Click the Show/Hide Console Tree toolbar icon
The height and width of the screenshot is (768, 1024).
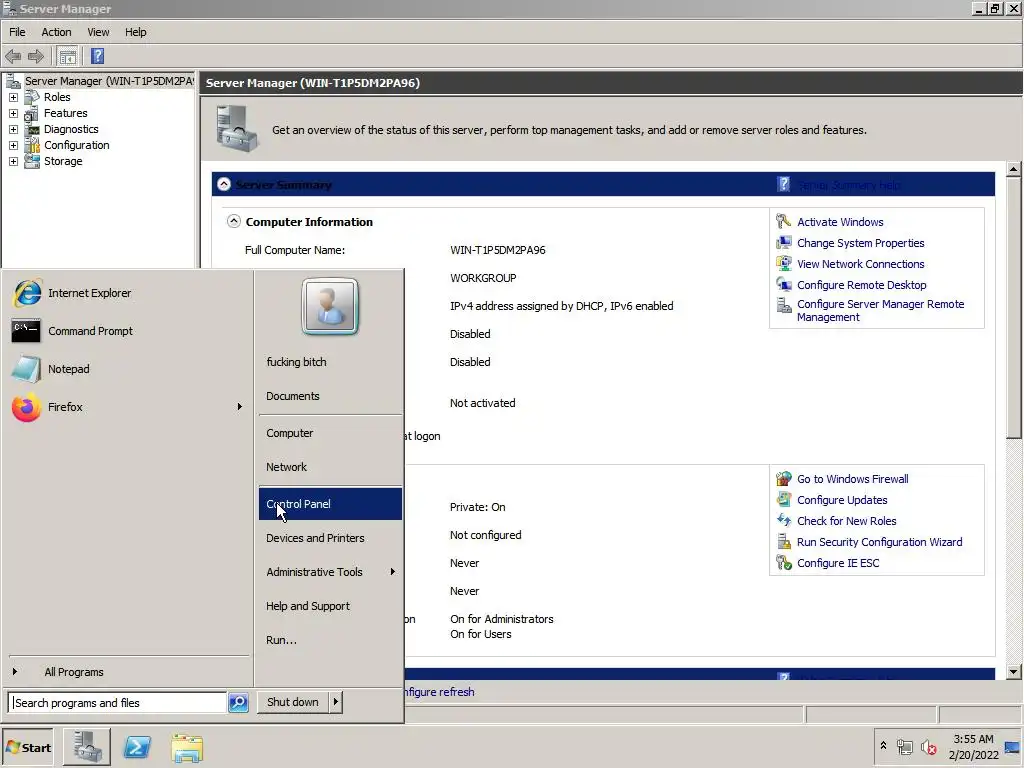pos(67,57)
